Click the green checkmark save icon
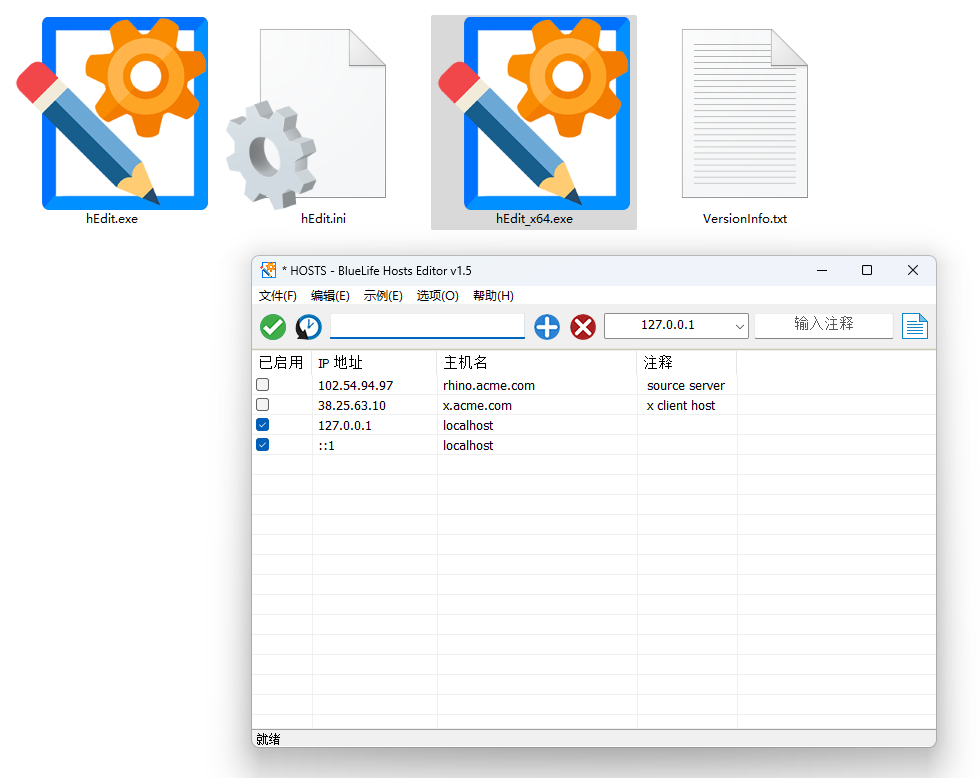 coord(272,326)
